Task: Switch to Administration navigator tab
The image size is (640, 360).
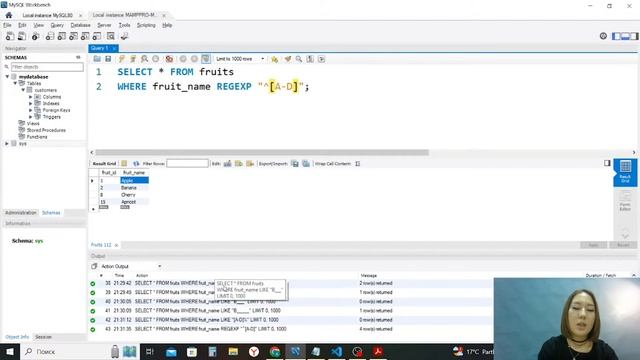Action: [x=21, y=213]
